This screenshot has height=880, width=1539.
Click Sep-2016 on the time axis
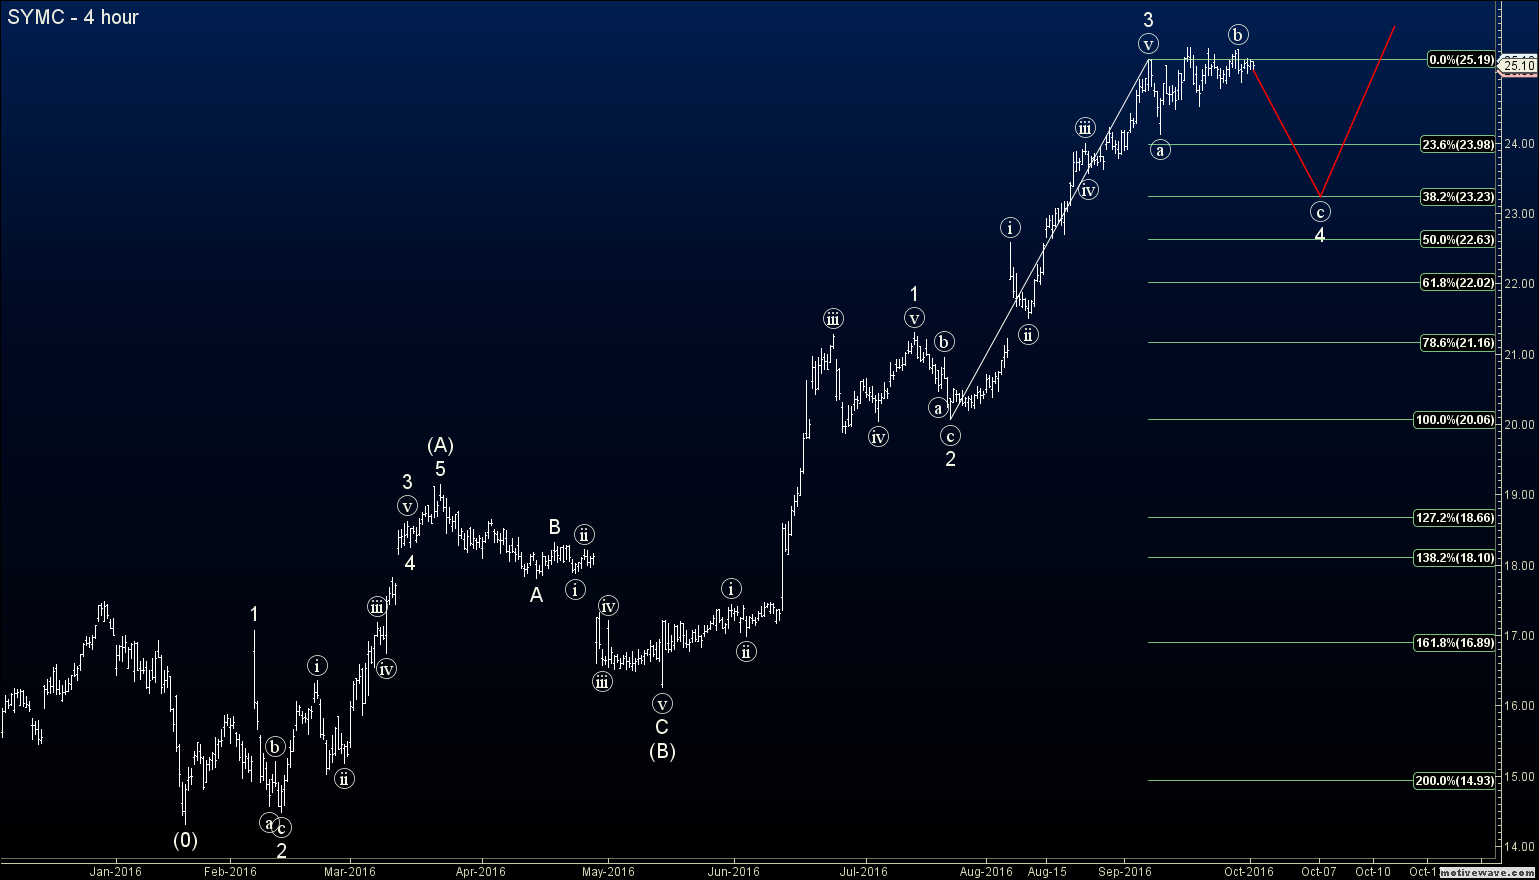click(1125, 871)
